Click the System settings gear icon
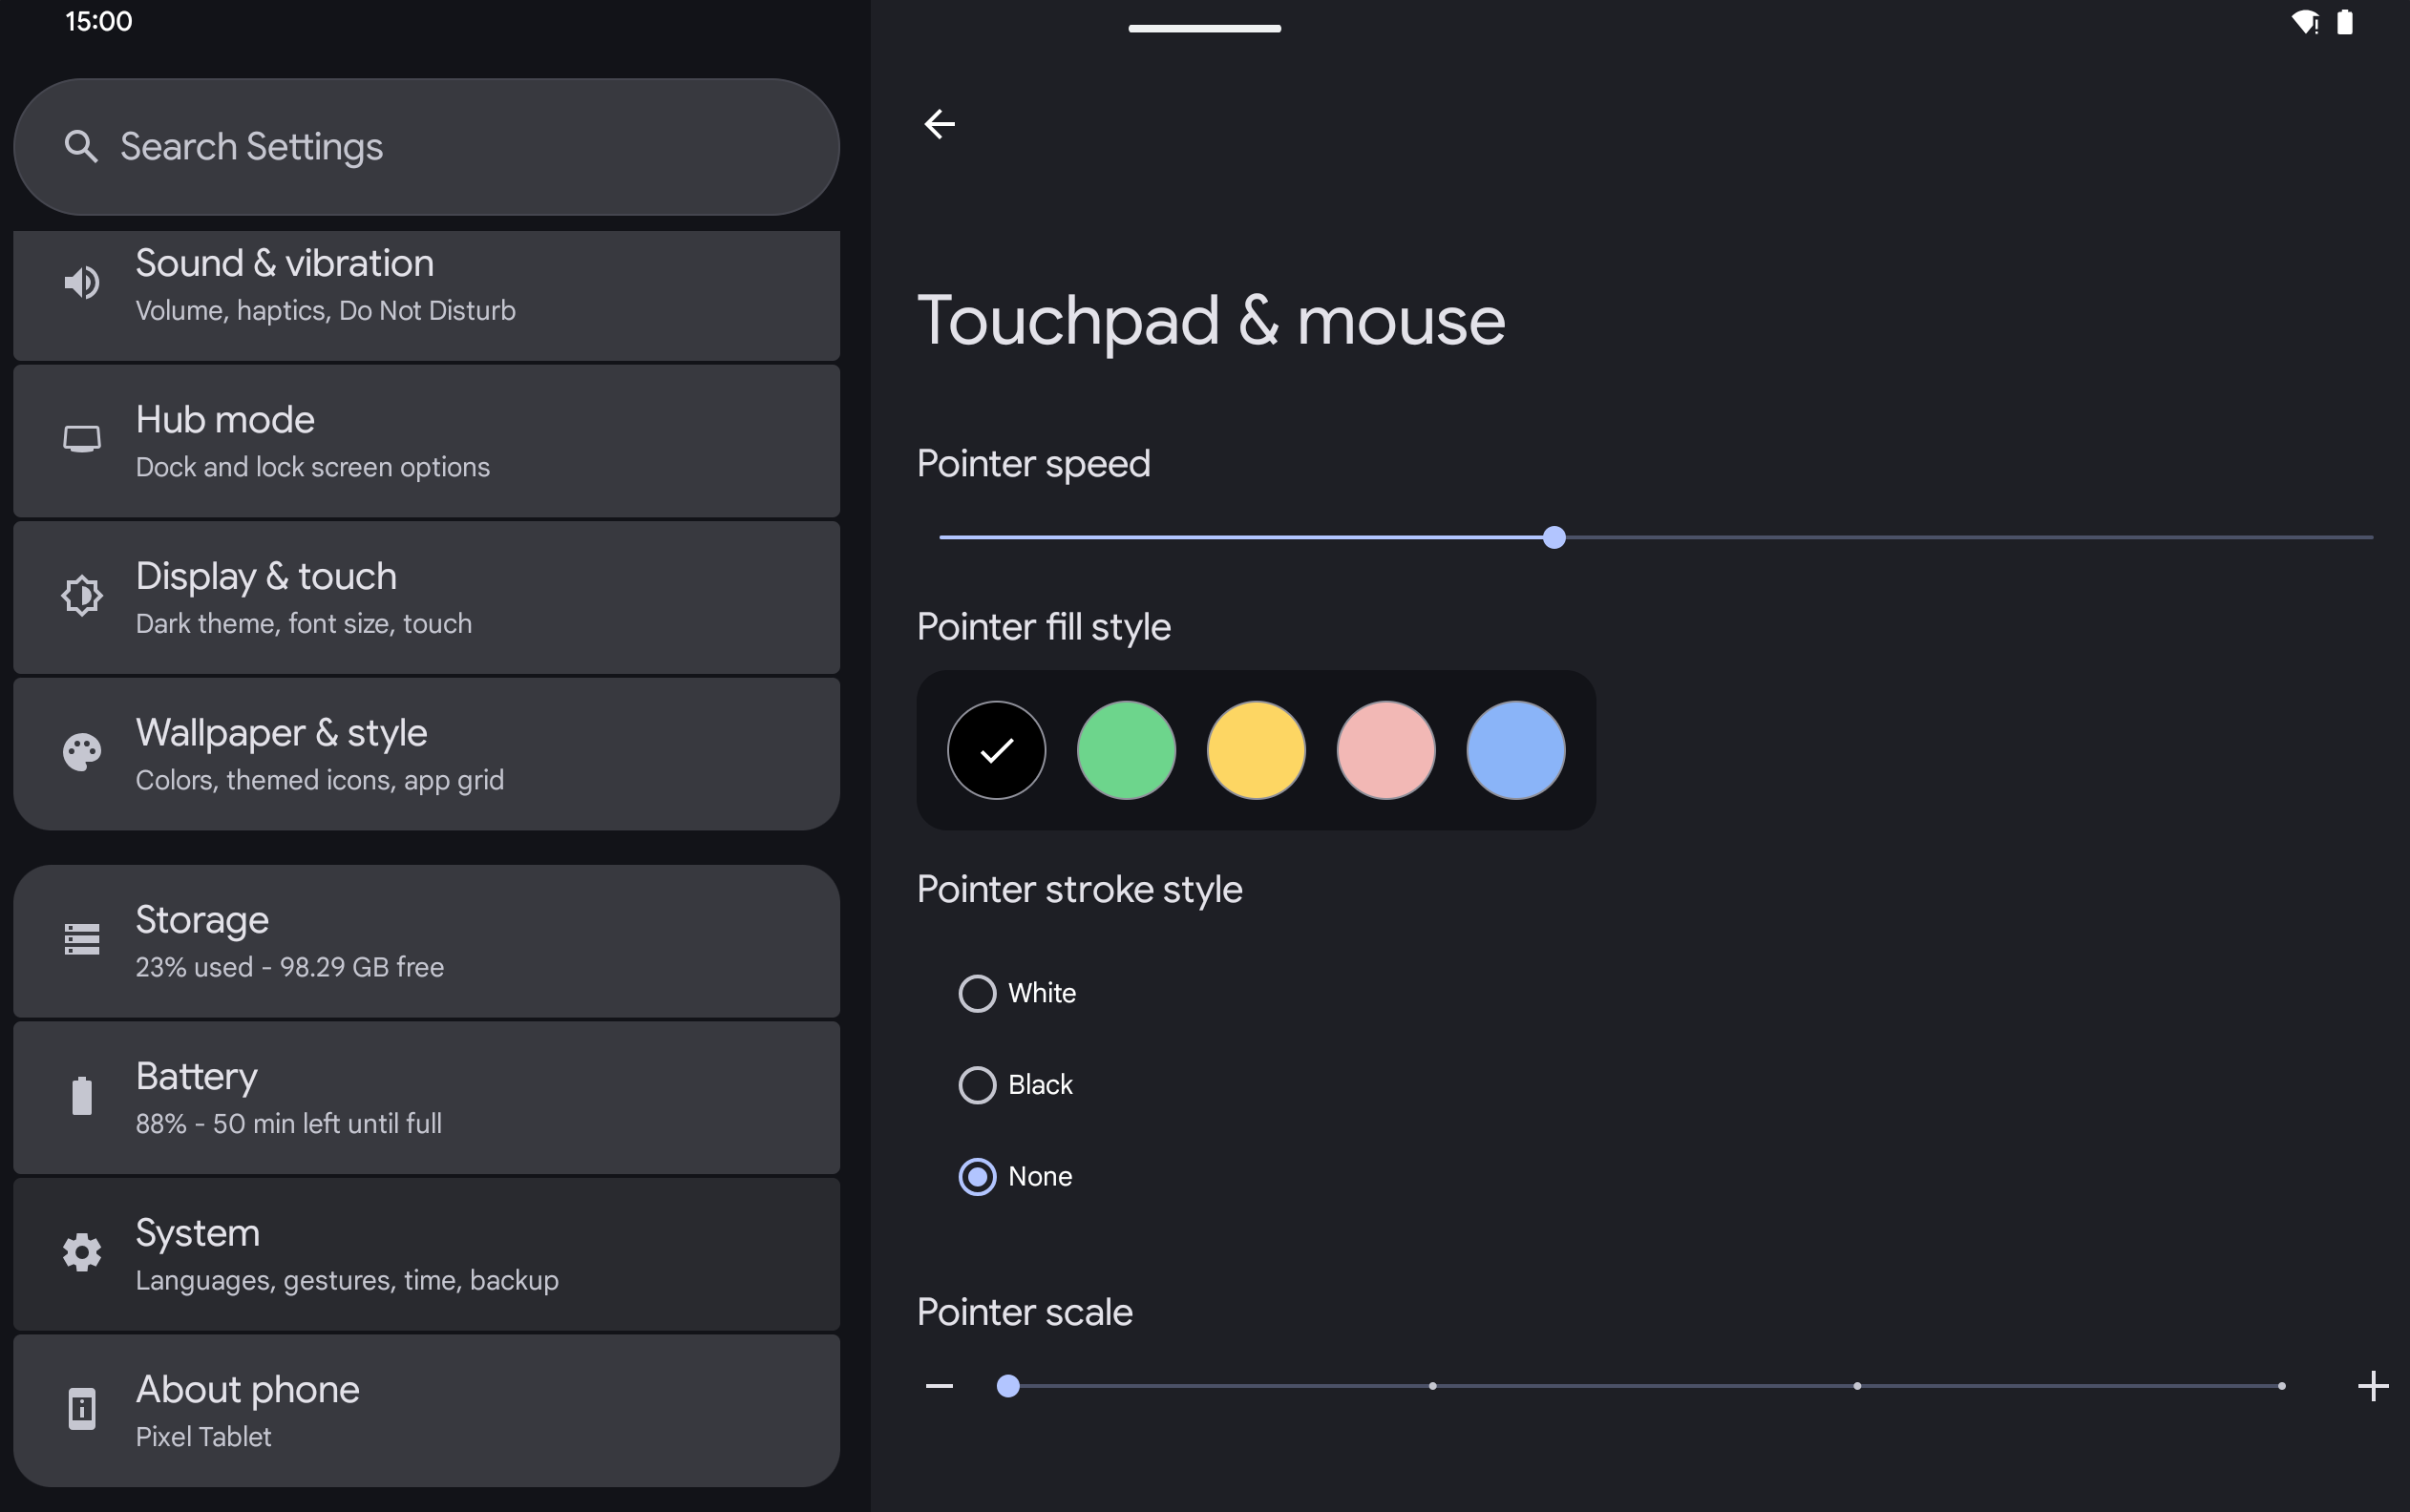The width and height of the screenshot is (2410, 1512). click(80, 1250)
